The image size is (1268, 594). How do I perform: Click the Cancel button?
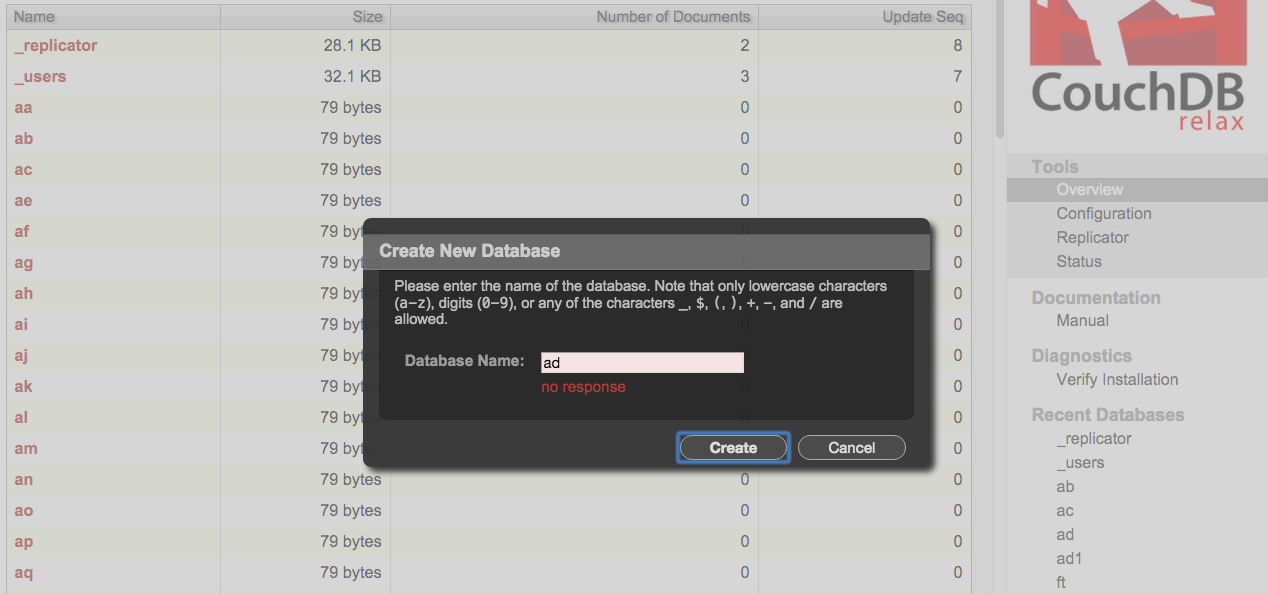click(851, 447)
